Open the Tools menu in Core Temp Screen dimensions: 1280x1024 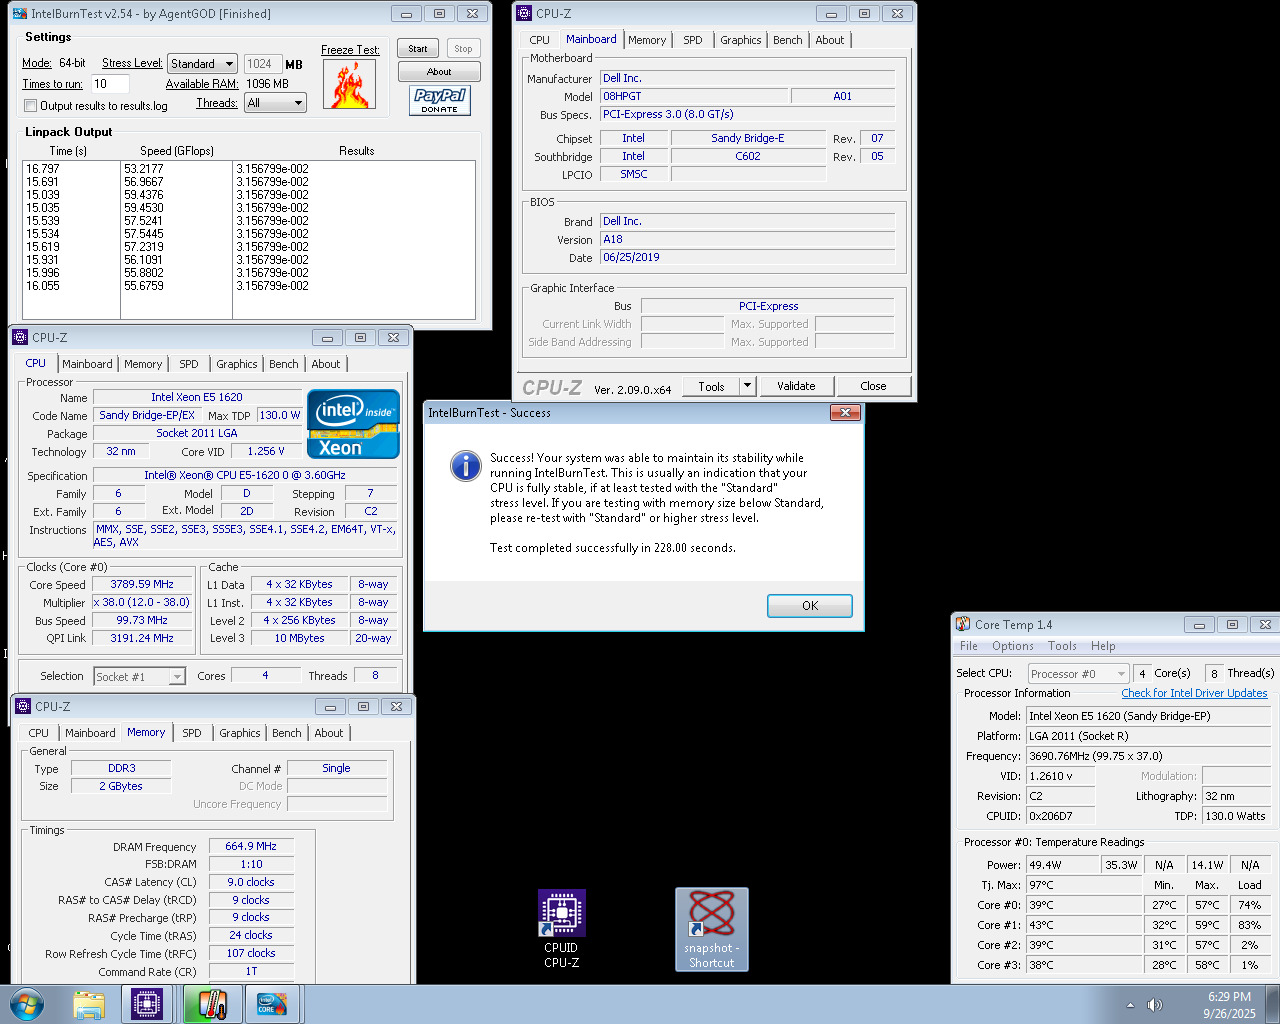[x=1062, y=646]
